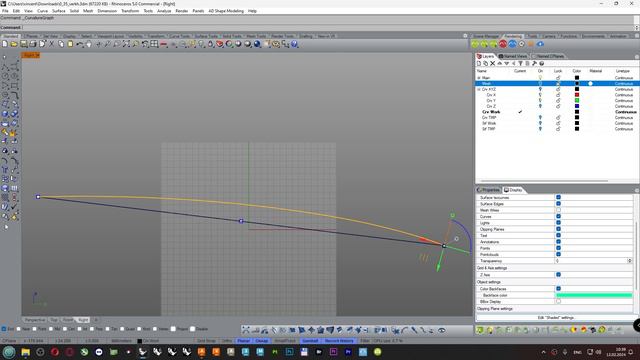This screenshot has width=640, height=360.
Task: Switch to the Named Views tab
Action: coord(513,56)
